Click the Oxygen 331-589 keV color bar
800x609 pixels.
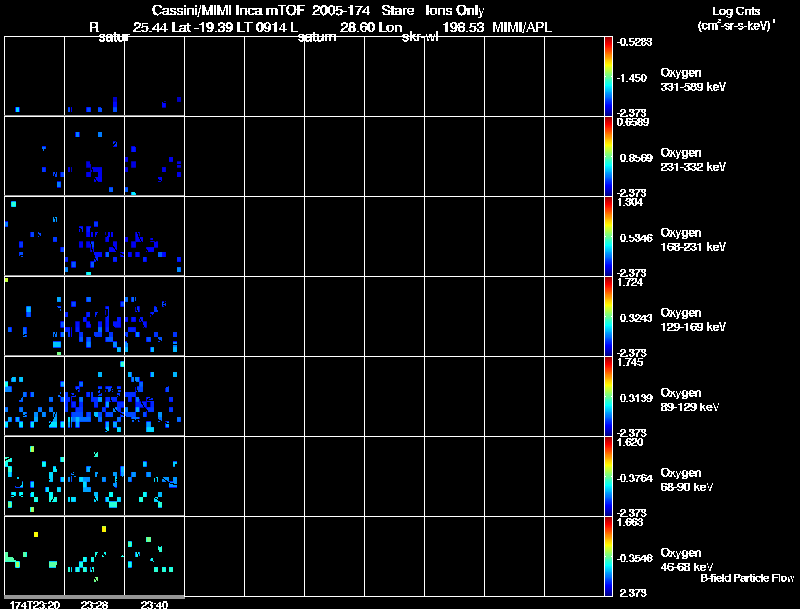click(x=608, y=77)
